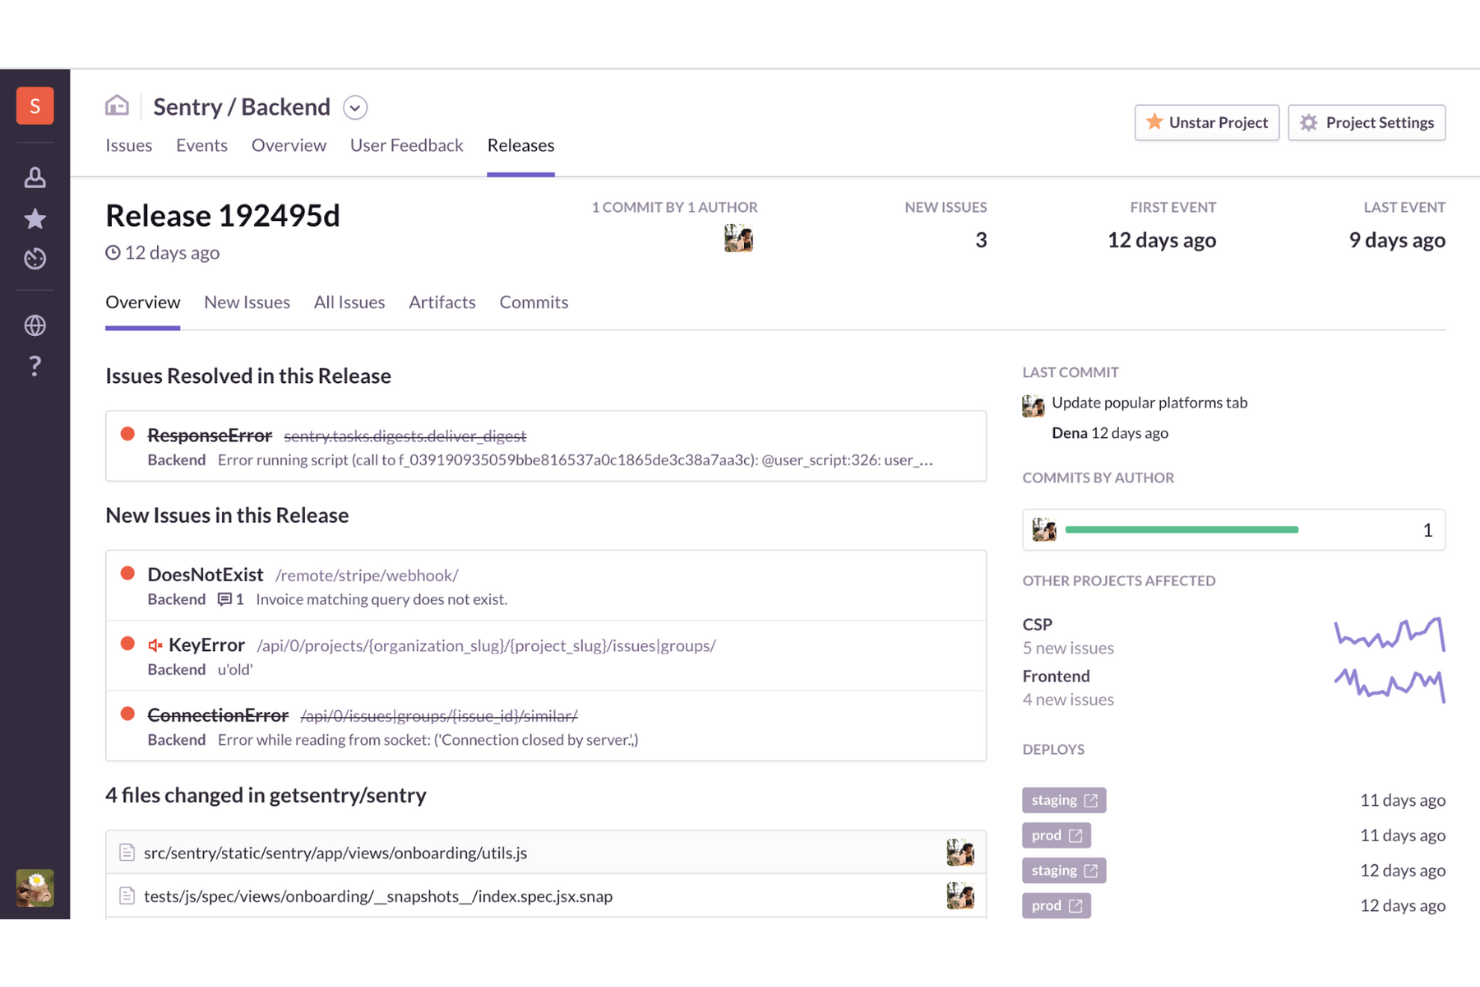The width and height of the screenshot is (1480, 987).
Task: Click the star icon in the left sidebar
Action: [x=34, y=218]
